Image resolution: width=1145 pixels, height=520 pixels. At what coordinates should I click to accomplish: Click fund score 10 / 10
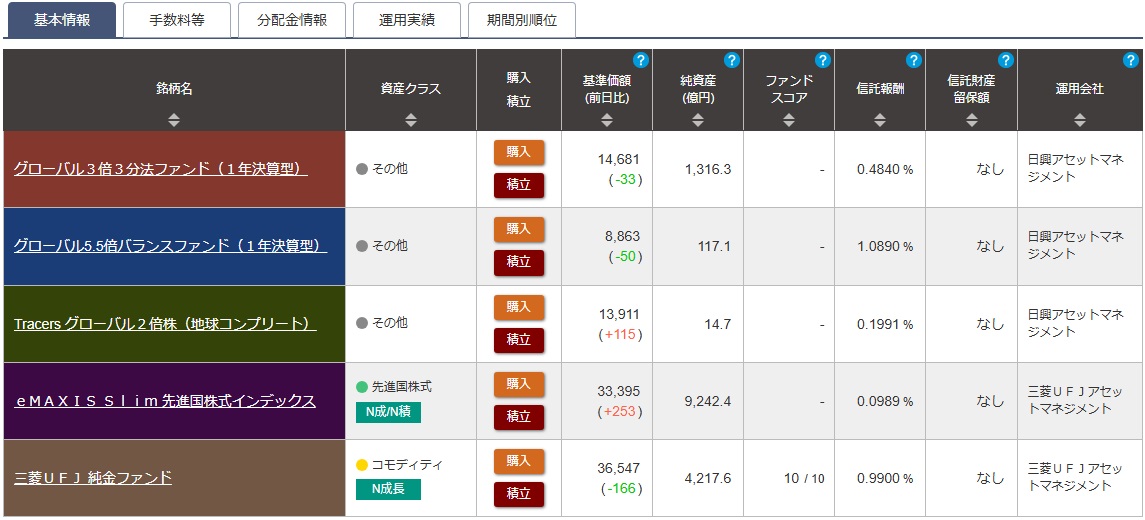[x=803, y=479]
